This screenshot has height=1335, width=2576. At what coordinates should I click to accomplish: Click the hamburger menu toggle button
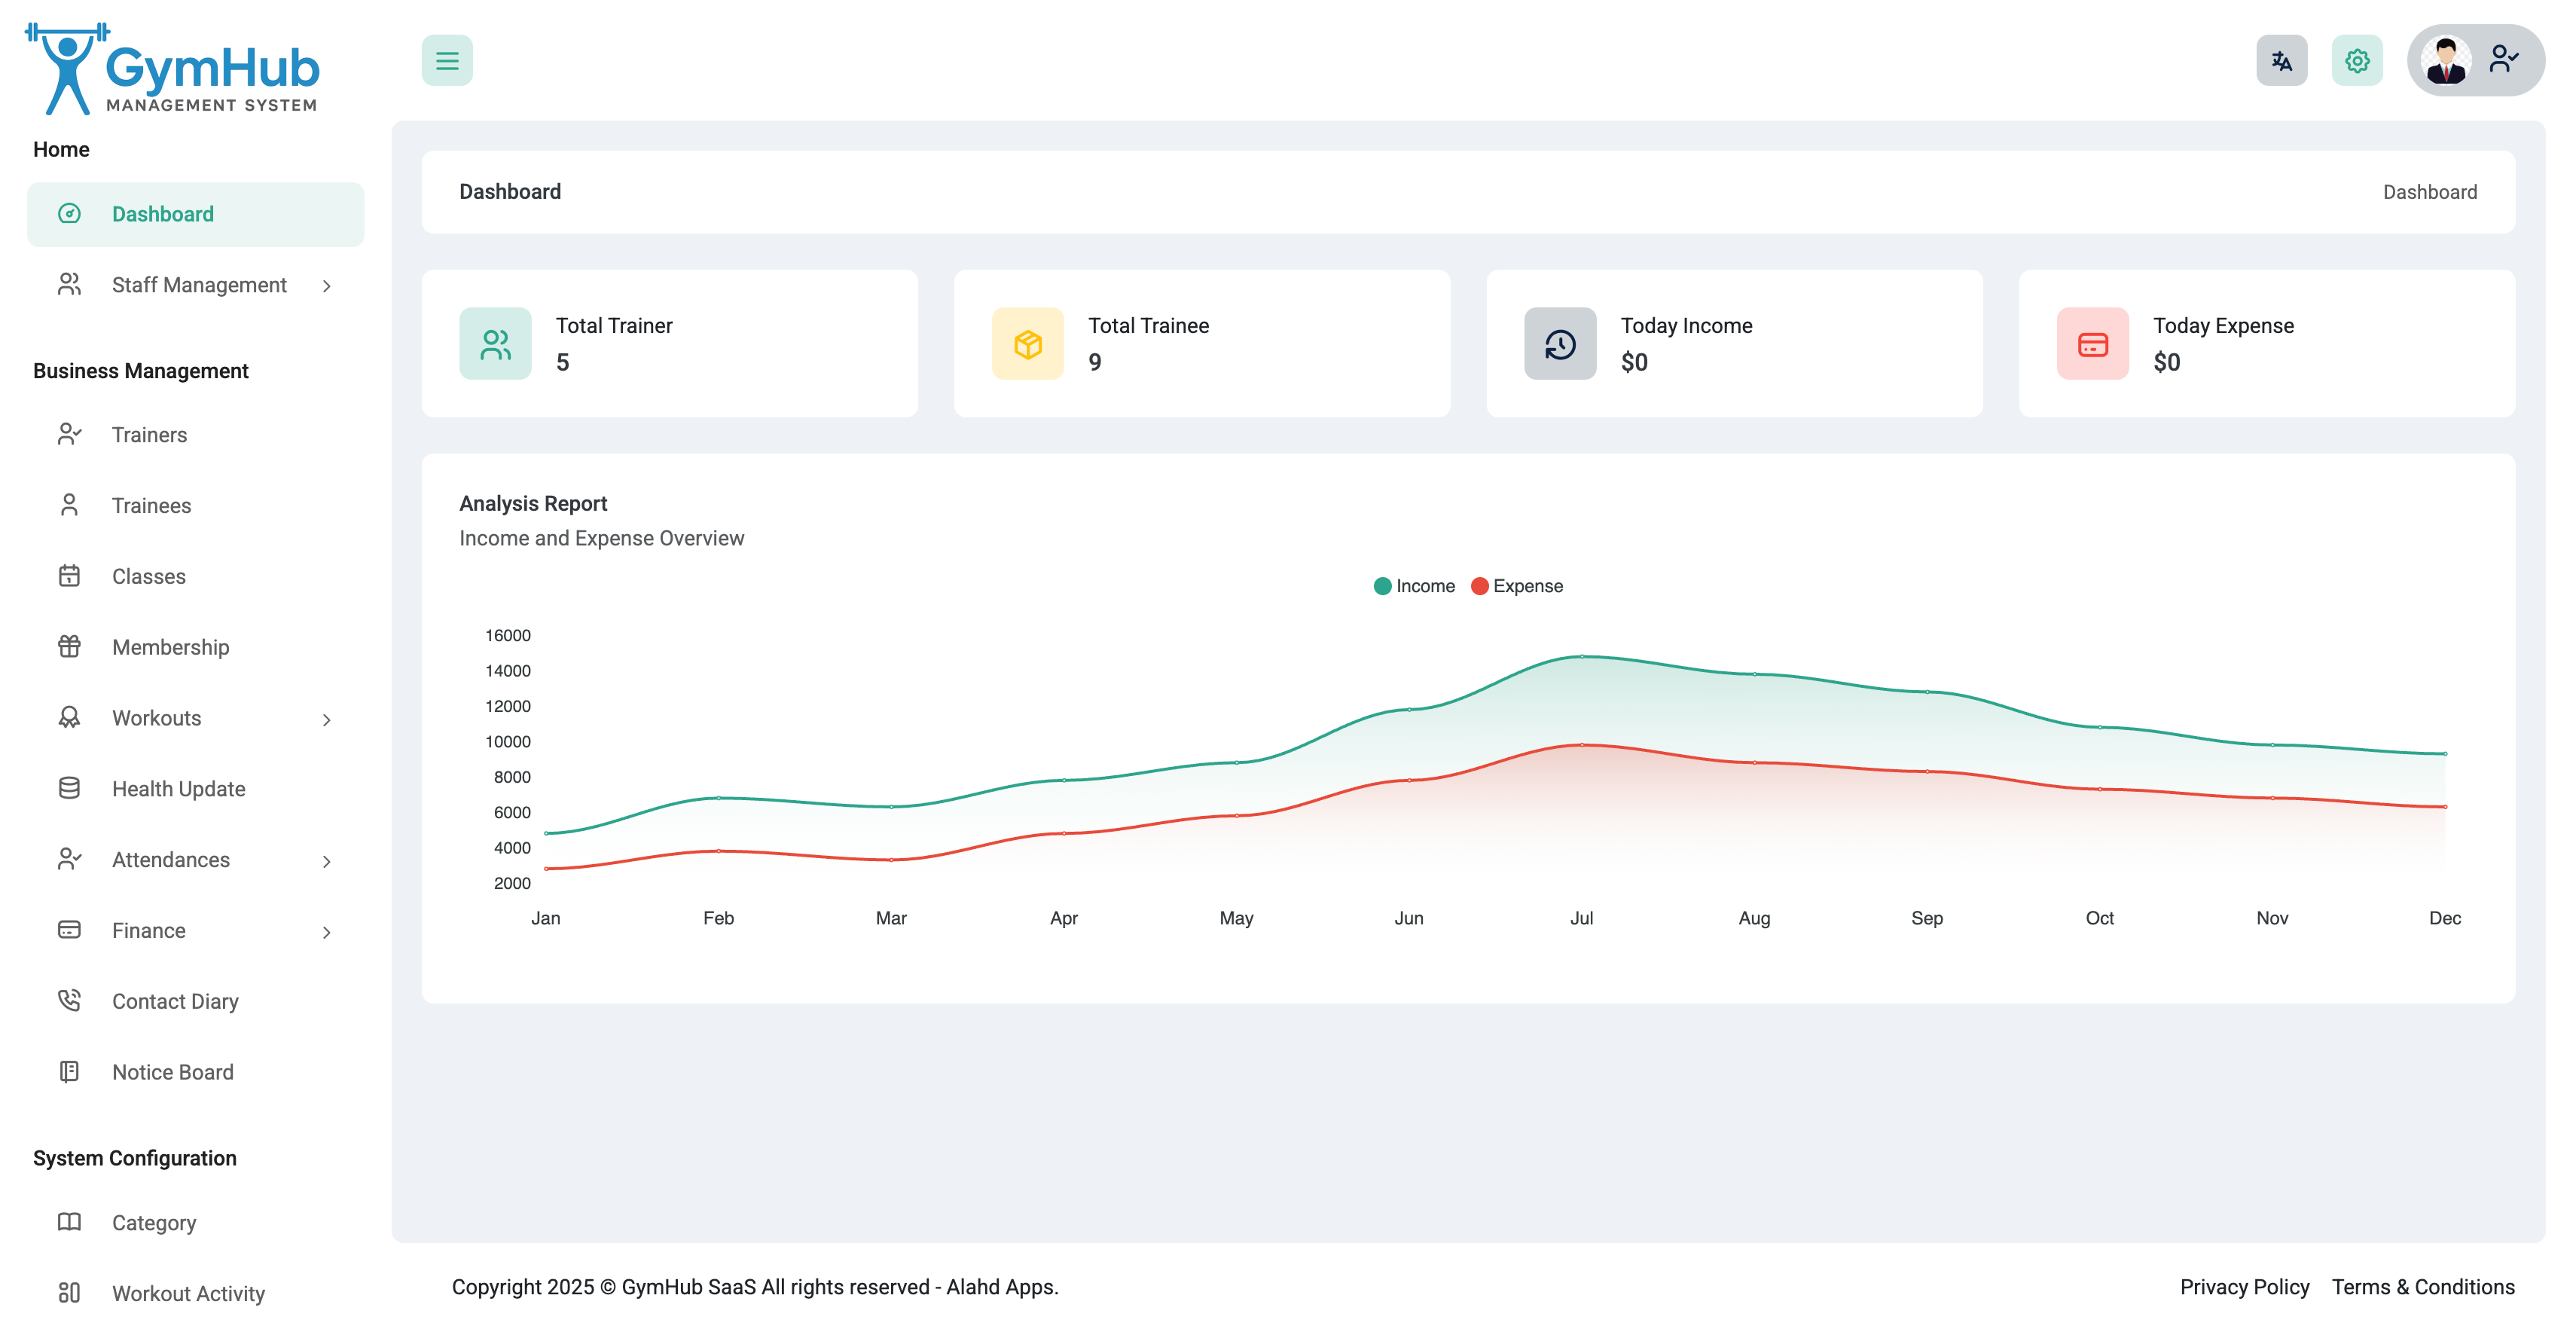(x=446, y=61)
